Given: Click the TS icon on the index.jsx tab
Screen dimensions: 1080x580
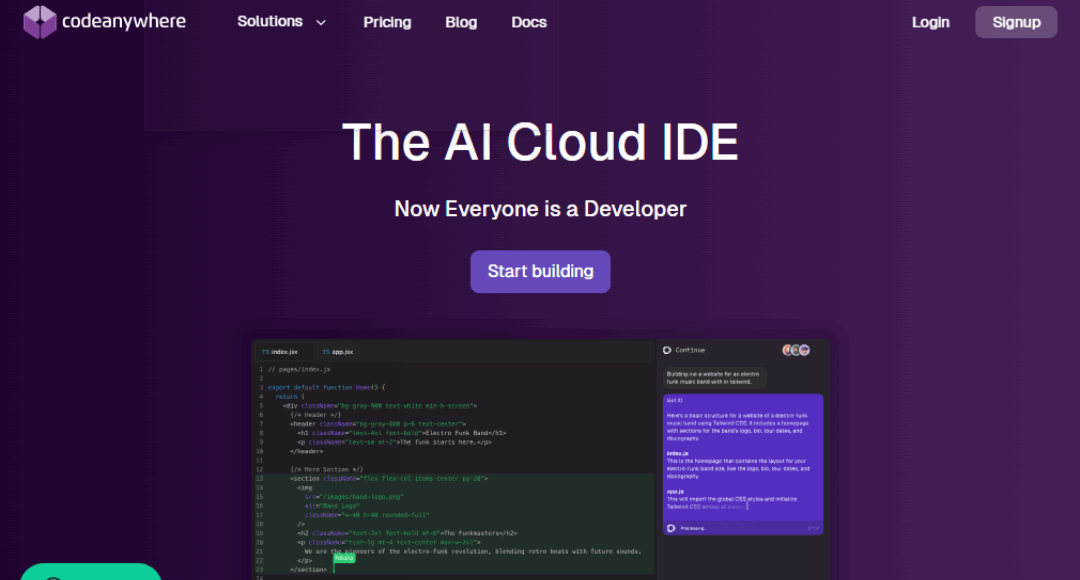Looking at the screenshot, I should tap(266, 351).
